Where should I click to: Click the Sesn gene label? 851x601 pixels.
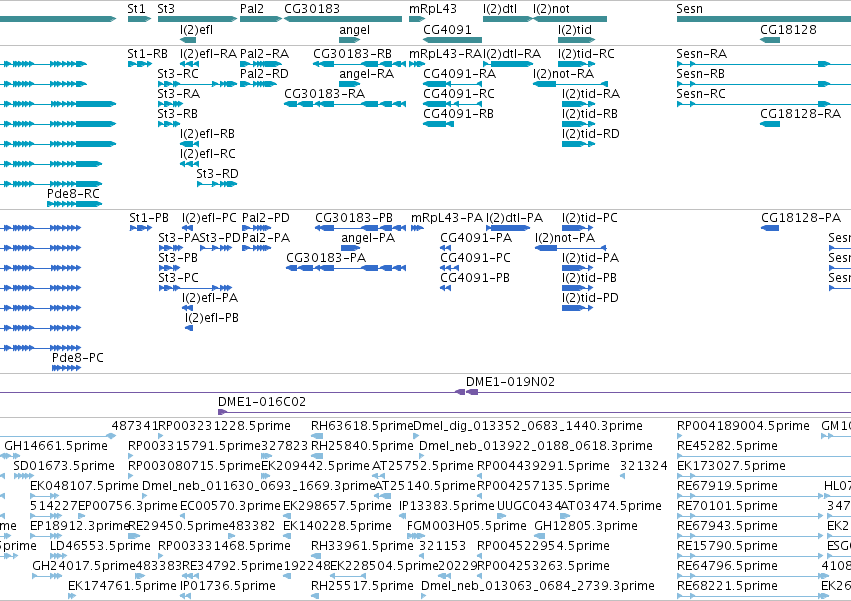689,9
